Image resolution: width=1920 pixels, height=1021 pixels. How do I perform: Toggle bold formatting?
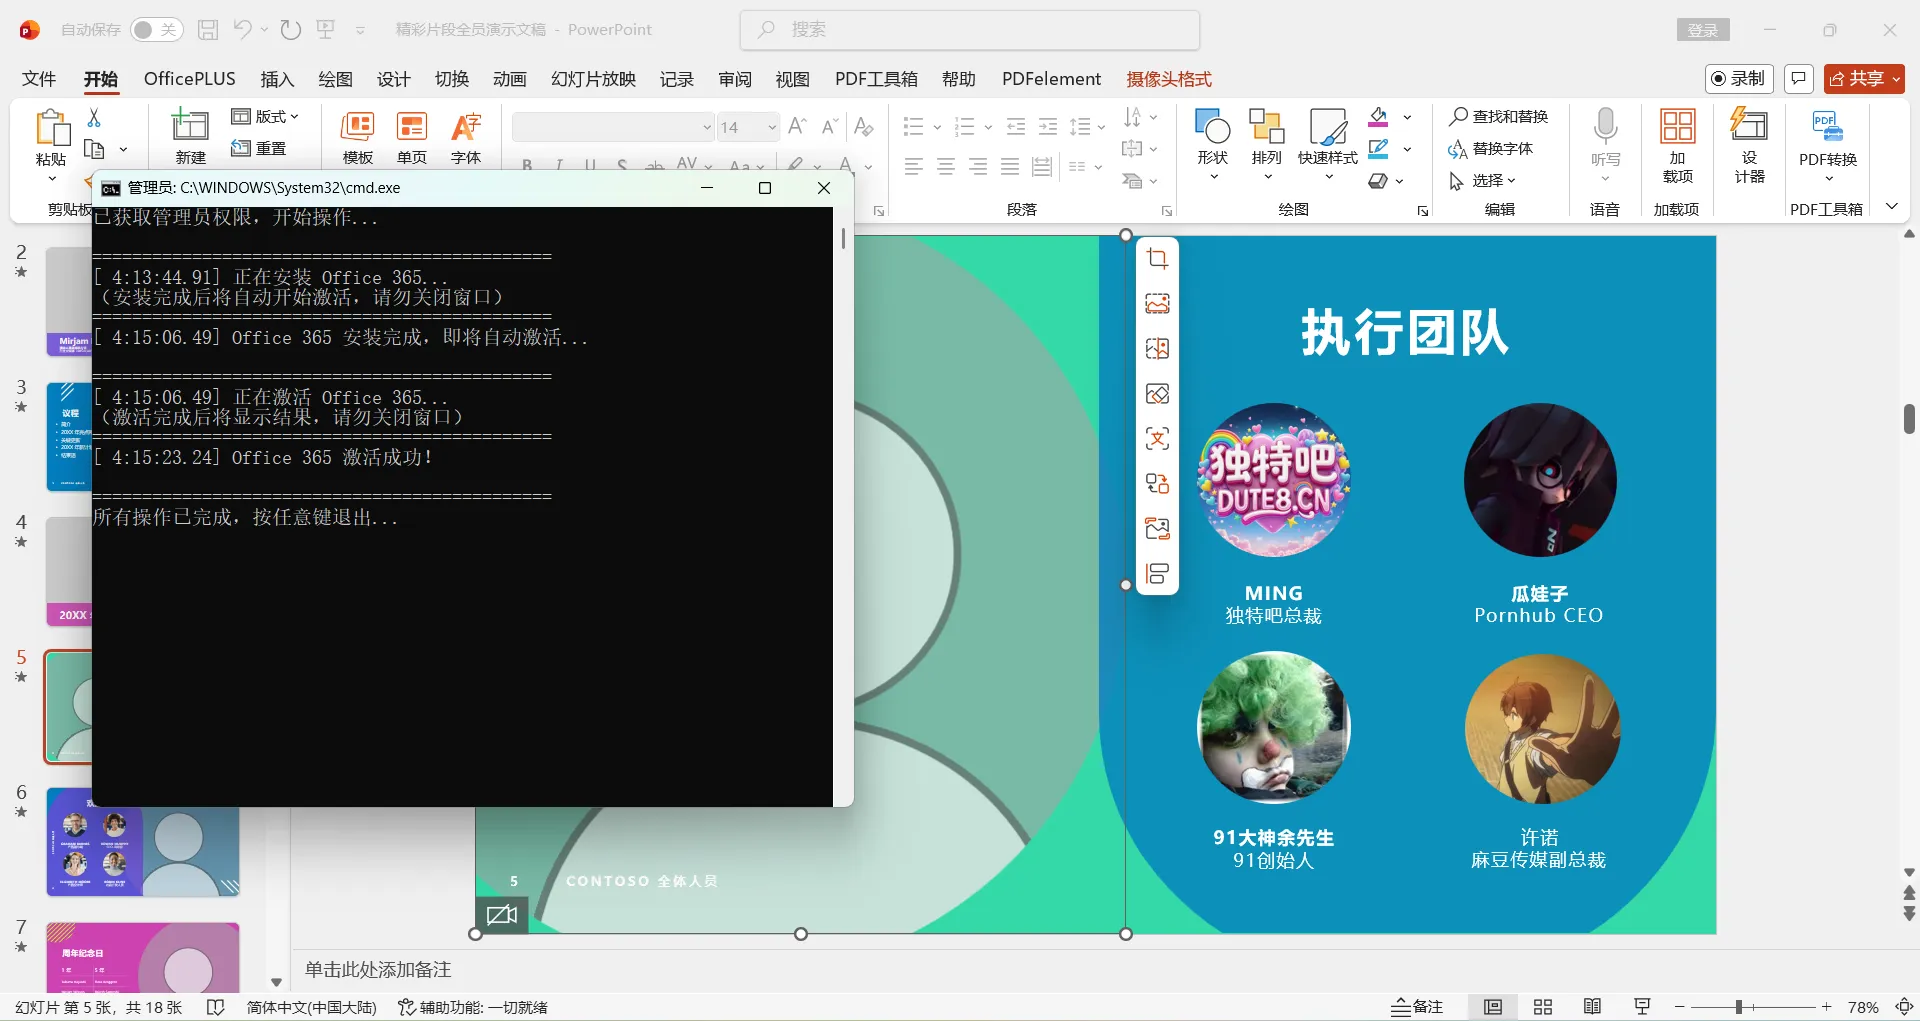[525, 164]
